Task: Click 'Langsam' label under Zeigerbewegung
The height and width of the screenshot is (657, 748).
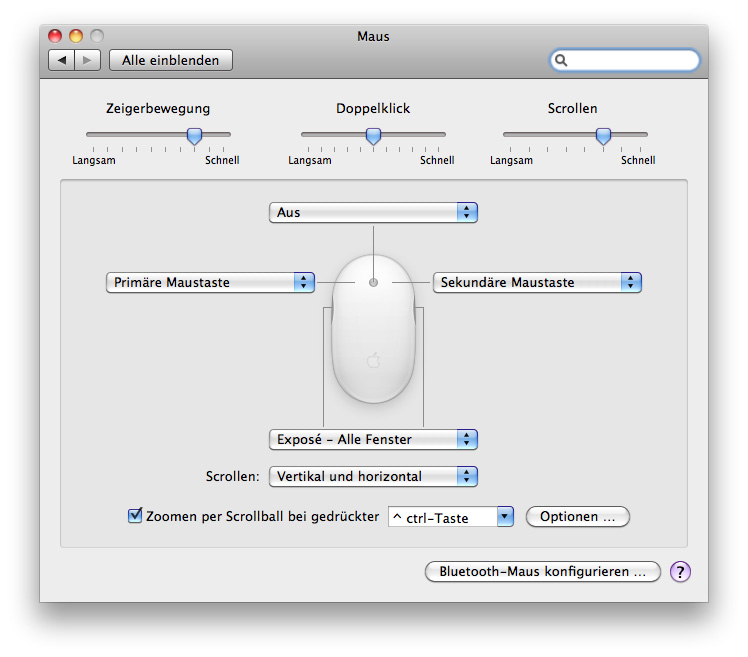Action: (94, 160)
